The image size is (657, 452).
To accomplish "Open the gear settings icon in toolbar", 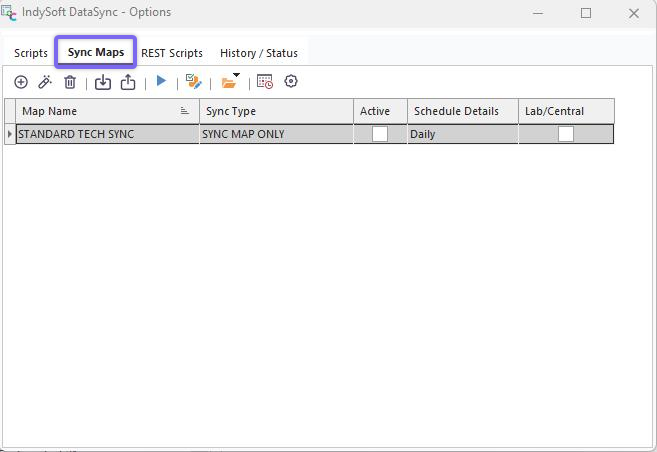I will click(291, 82).
